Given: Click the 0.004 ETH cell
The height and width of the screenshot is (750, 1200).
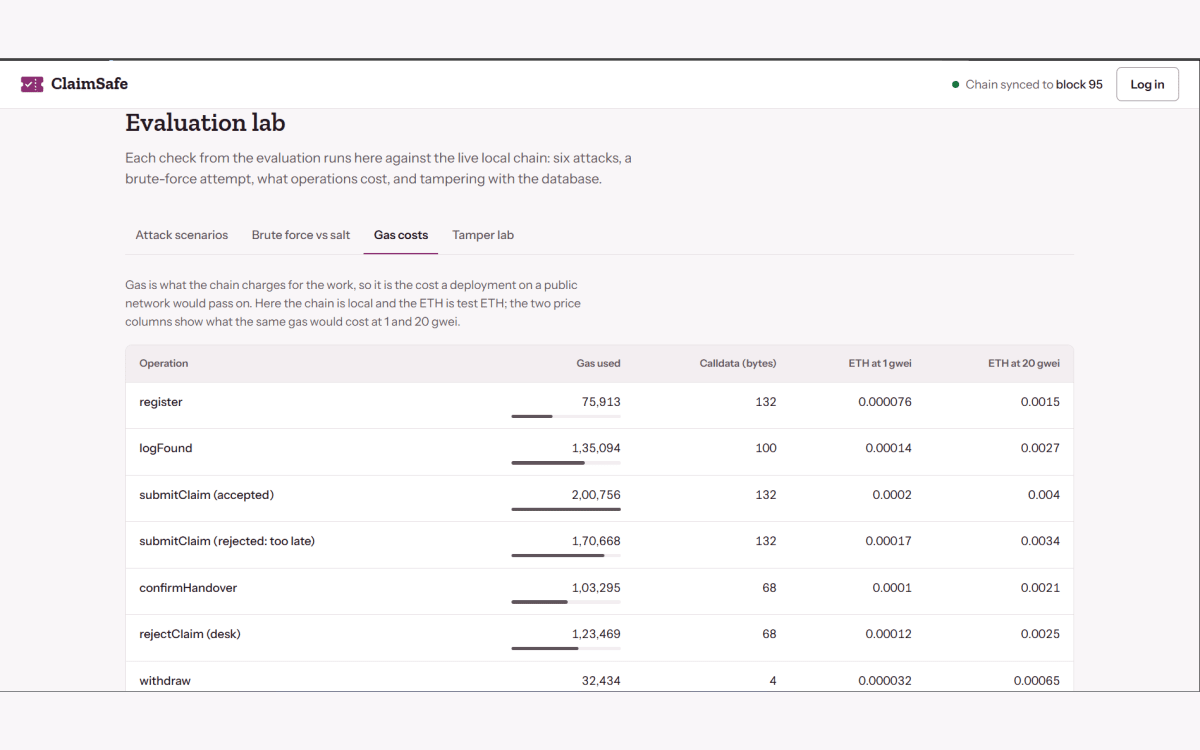Looking at the screenshot, I should (1044, 495).
